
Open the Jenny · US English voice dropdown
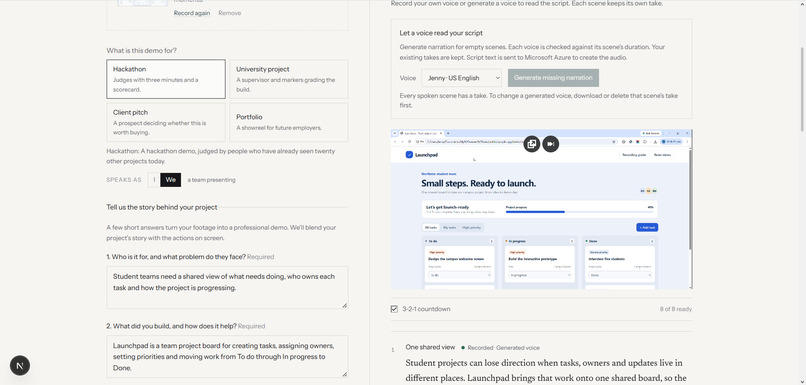(x=462, y=78)
